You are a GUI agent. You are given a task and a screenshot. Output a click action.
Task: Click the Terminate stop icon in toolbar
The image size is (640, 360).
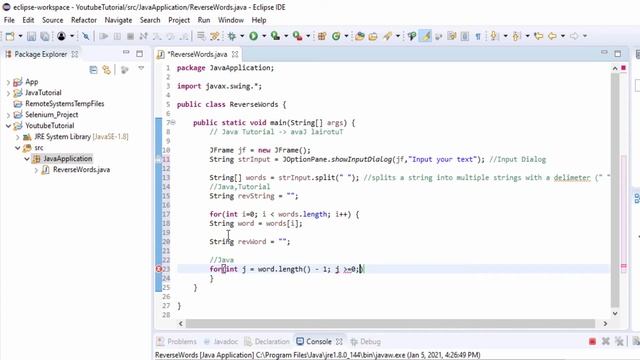pyautogui.click(x=130, y=36)
